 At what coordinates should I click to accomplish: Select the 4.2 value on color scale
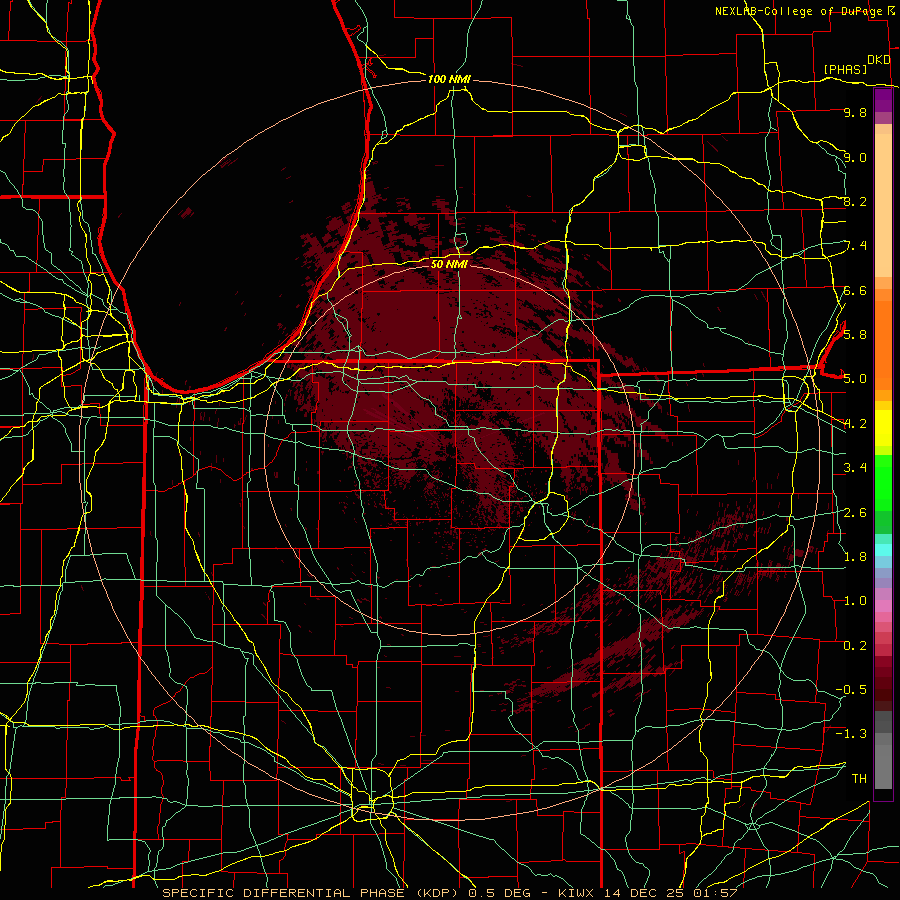[x=855, y=424]
